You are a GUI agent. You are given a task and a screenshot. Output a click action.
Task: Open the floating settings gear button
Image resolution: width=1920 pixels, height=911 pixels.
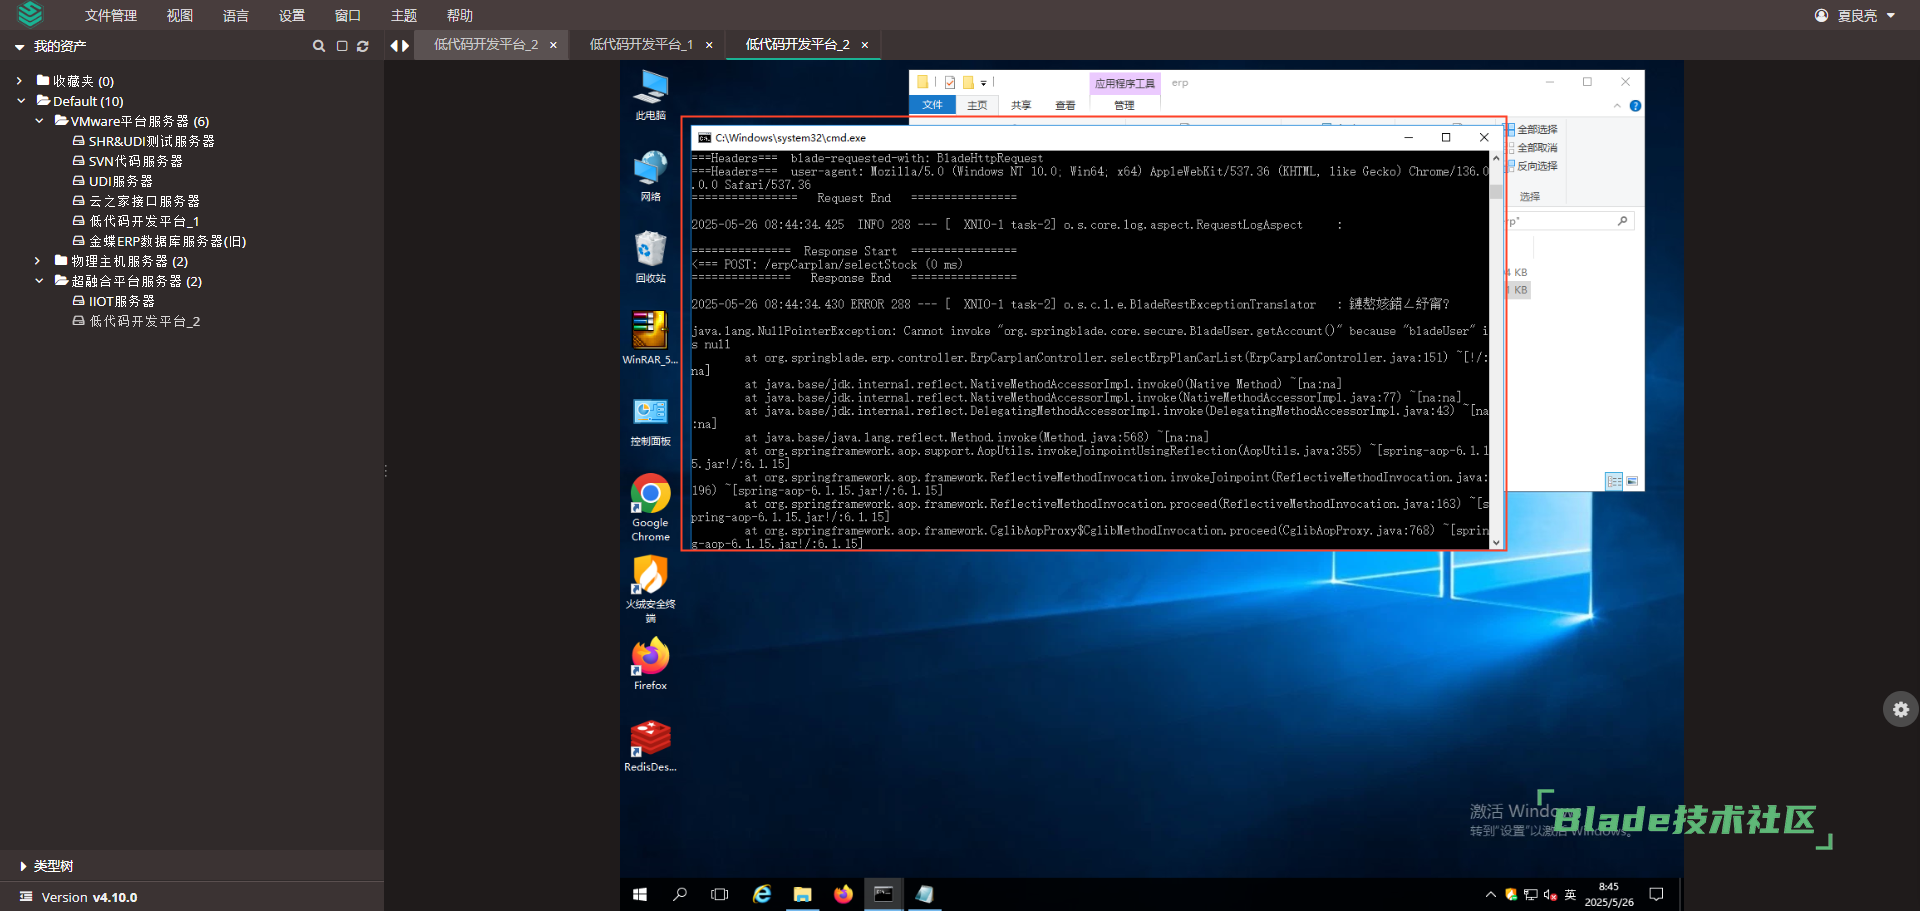click(x=1901, y=709)
